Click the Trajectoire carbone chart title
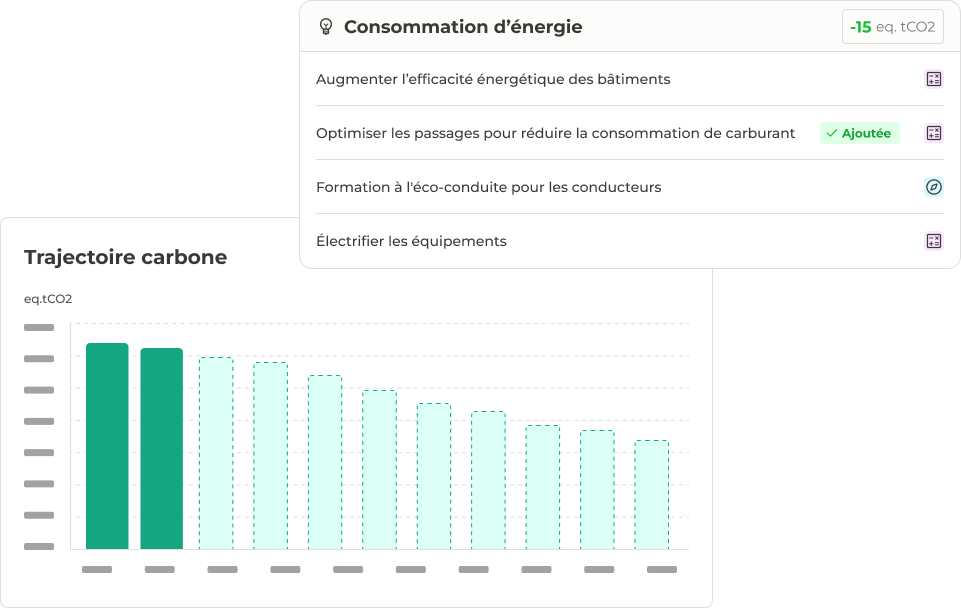 click(125, 257)
